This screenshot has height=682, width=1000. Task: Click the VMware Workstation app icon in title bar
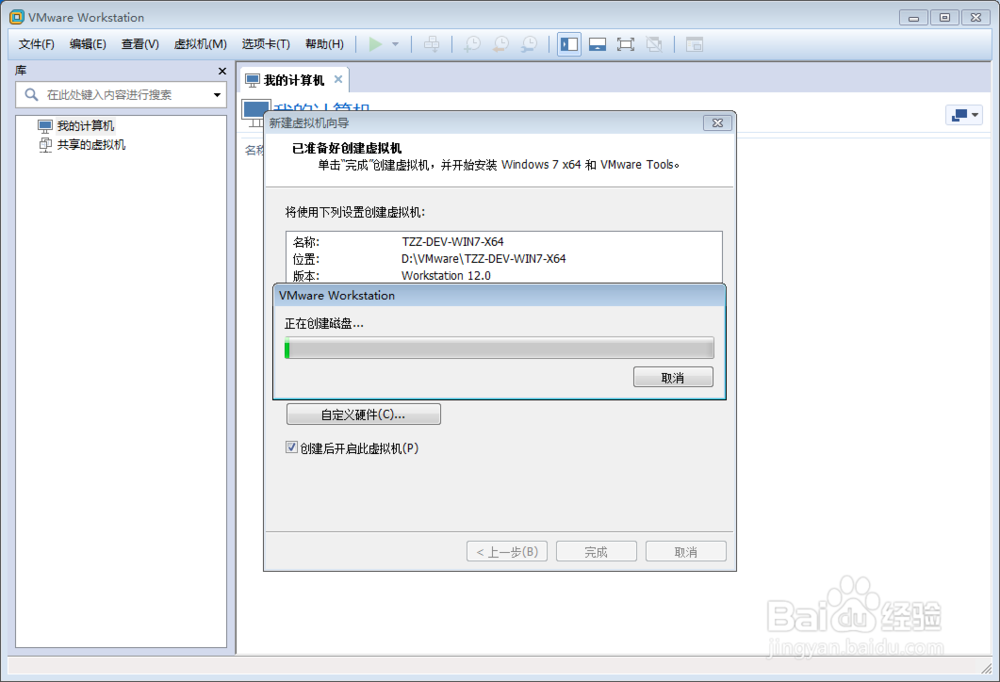[x=17, y=17]
